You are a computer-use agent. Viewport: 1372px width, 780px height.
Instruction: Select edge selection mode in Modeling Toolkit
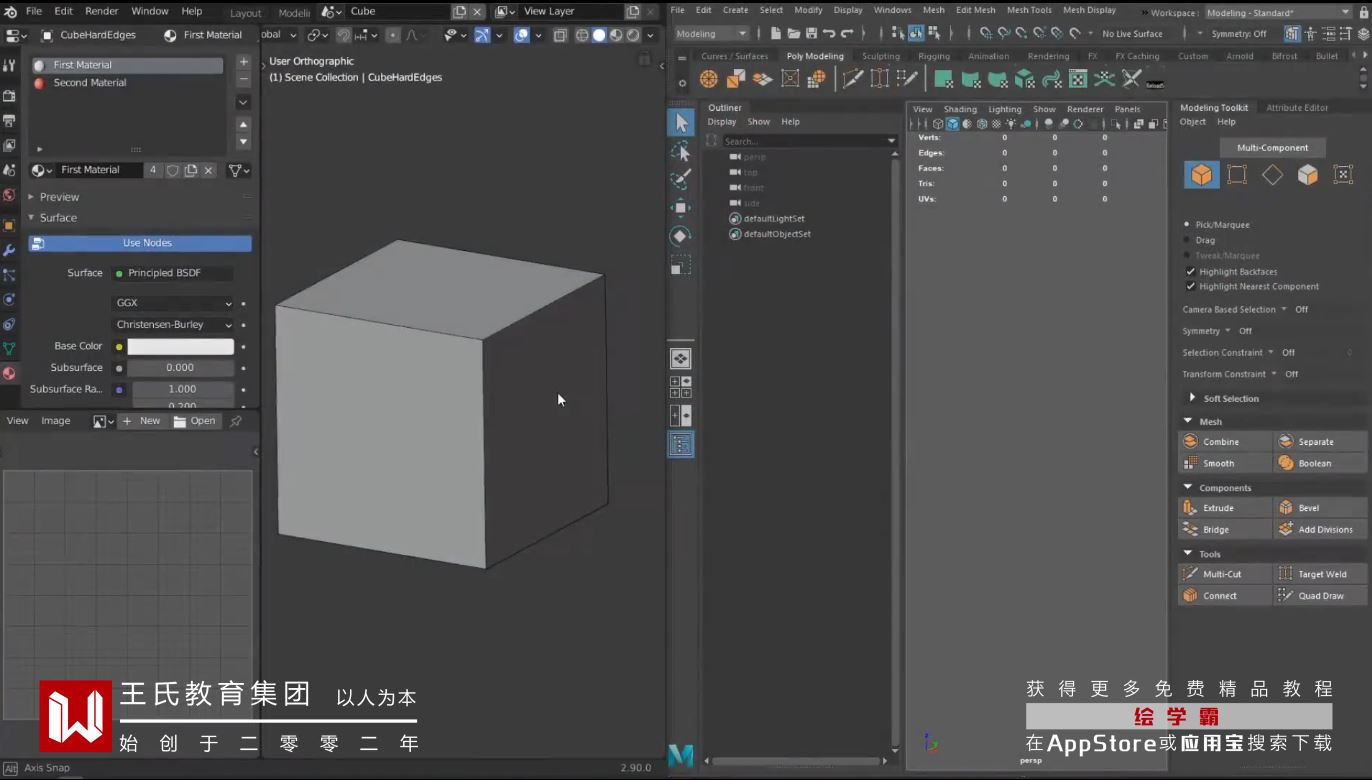[1272, 175]
